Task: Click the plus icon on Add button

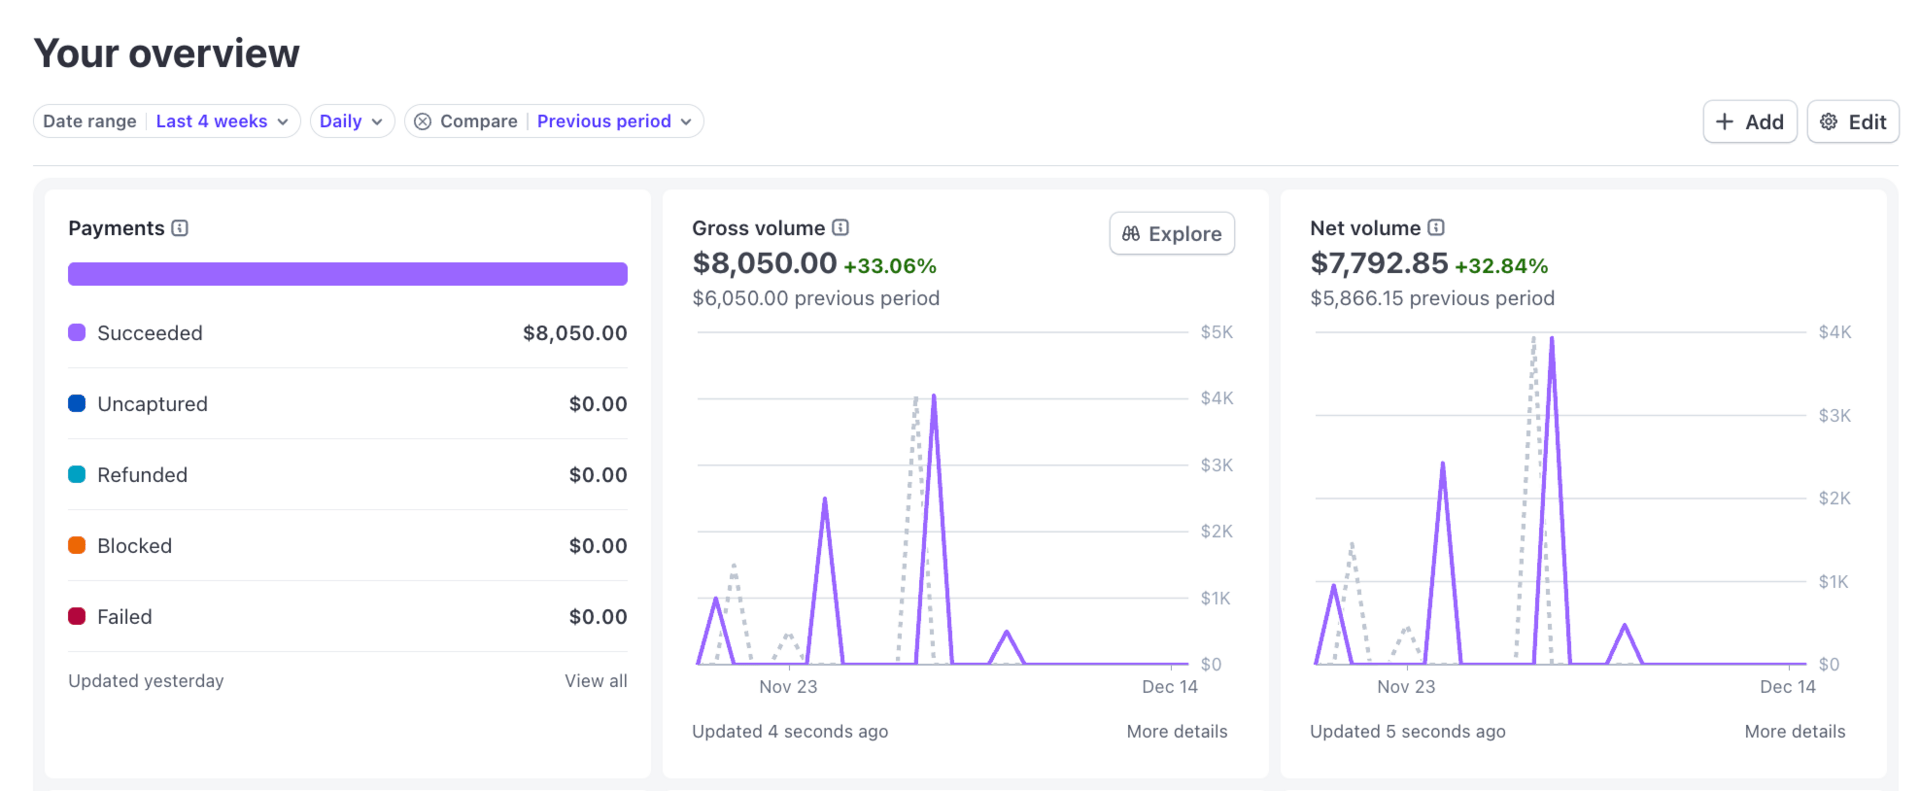Action: pos(1725,122)
